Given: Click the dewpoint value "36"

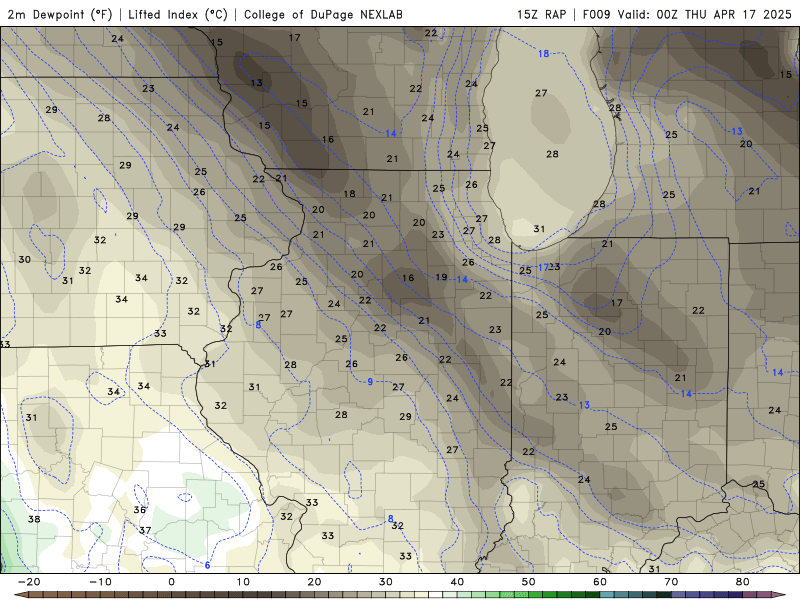Looking at the screenshot, I should [x=140, y=510].
